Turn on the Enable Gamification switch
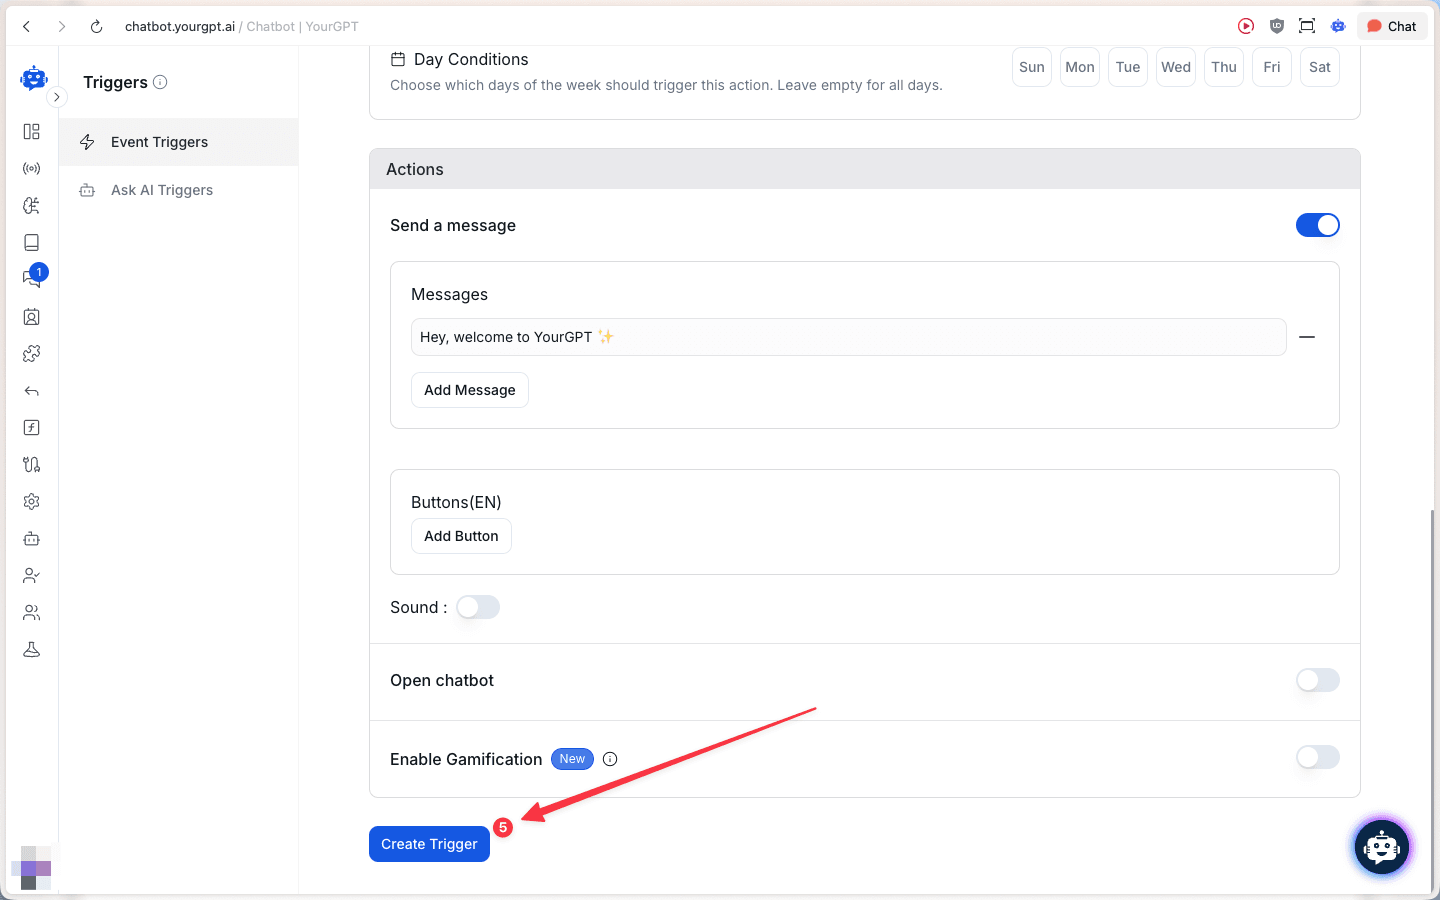The image size is (1440, 900). 1317,757
